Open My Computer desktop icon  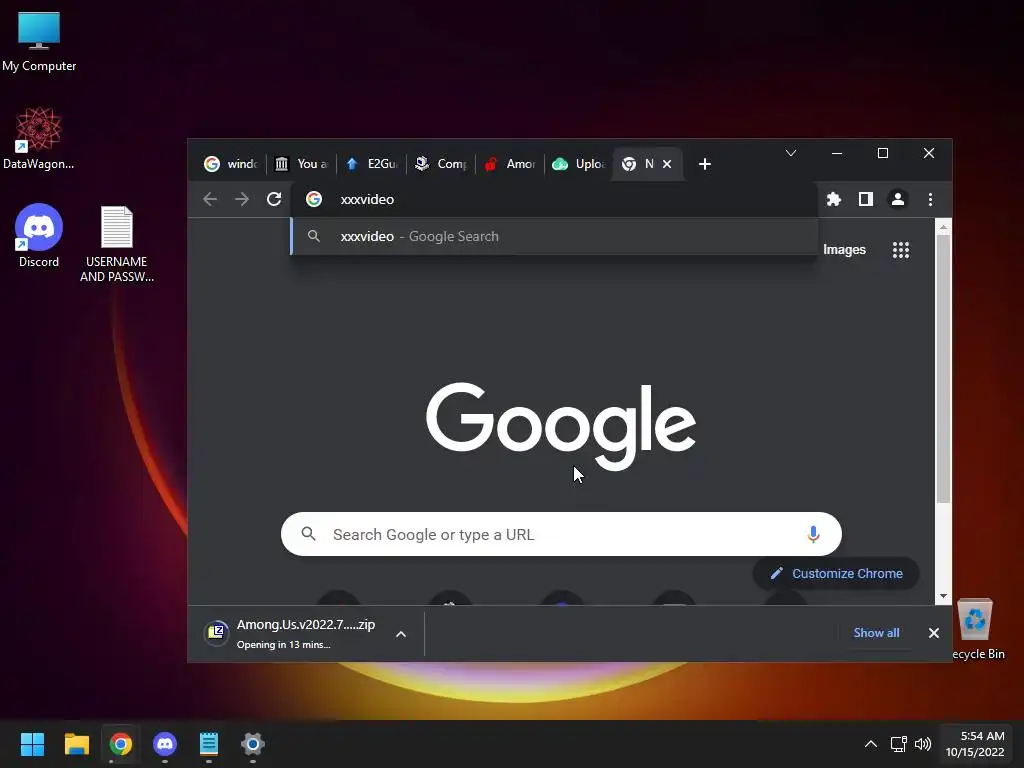coord(39,41)
